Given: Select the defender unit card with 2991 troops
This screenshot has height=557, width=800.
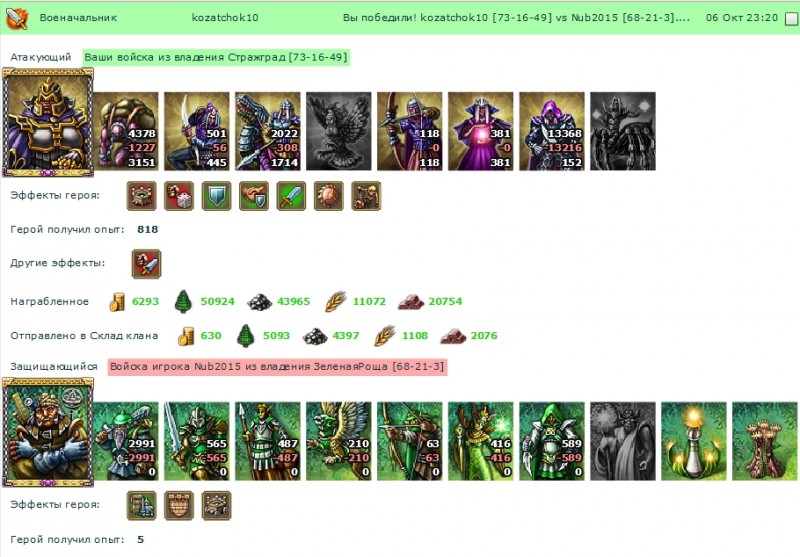Looking at the screenshot, I should click(126, 441).
